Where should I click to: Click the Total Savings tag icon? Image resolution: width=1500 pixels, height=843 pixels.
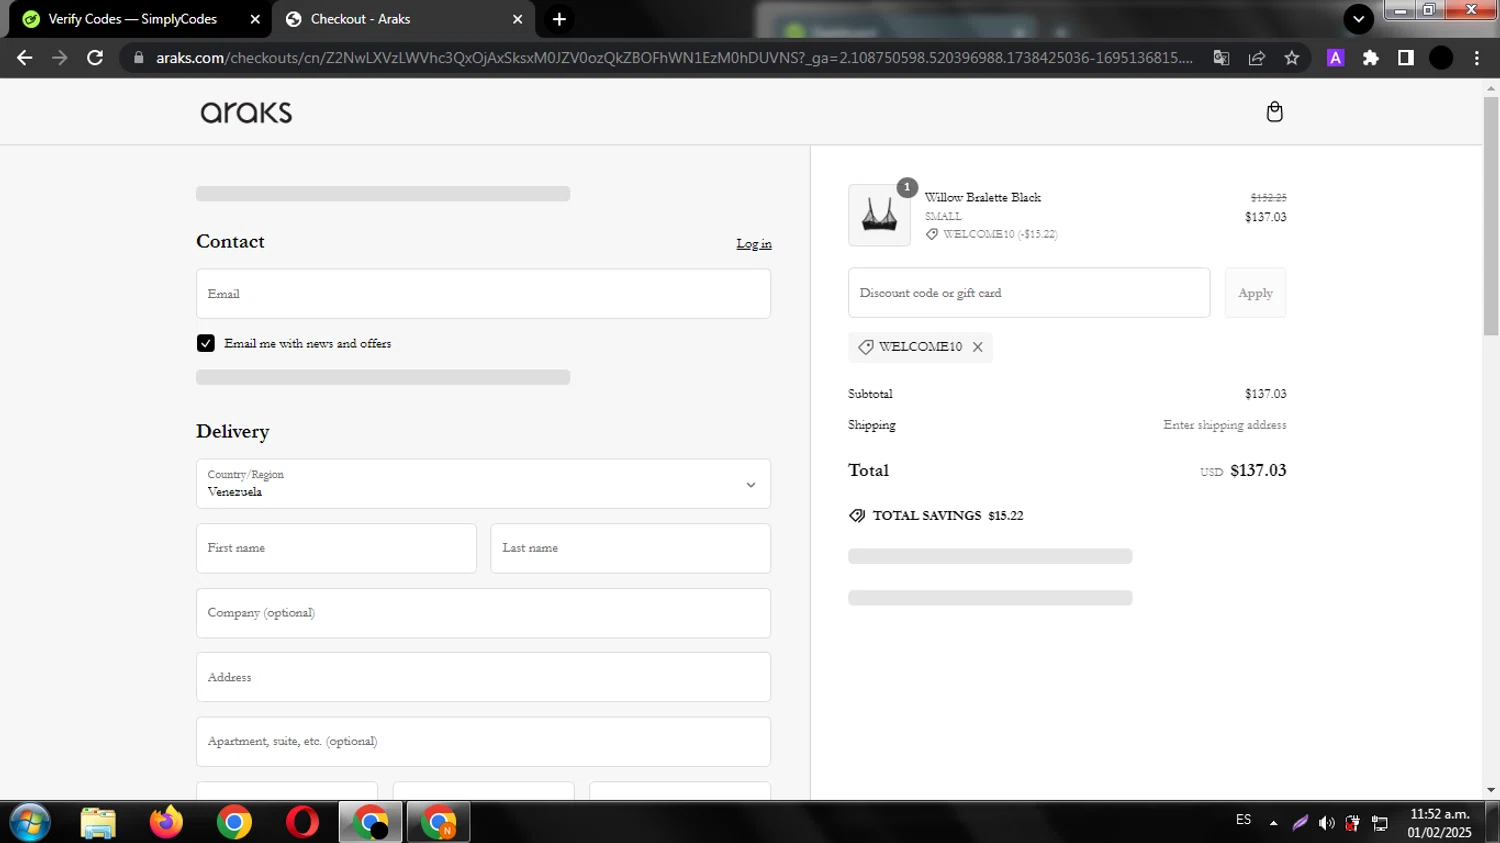(857, 516)
